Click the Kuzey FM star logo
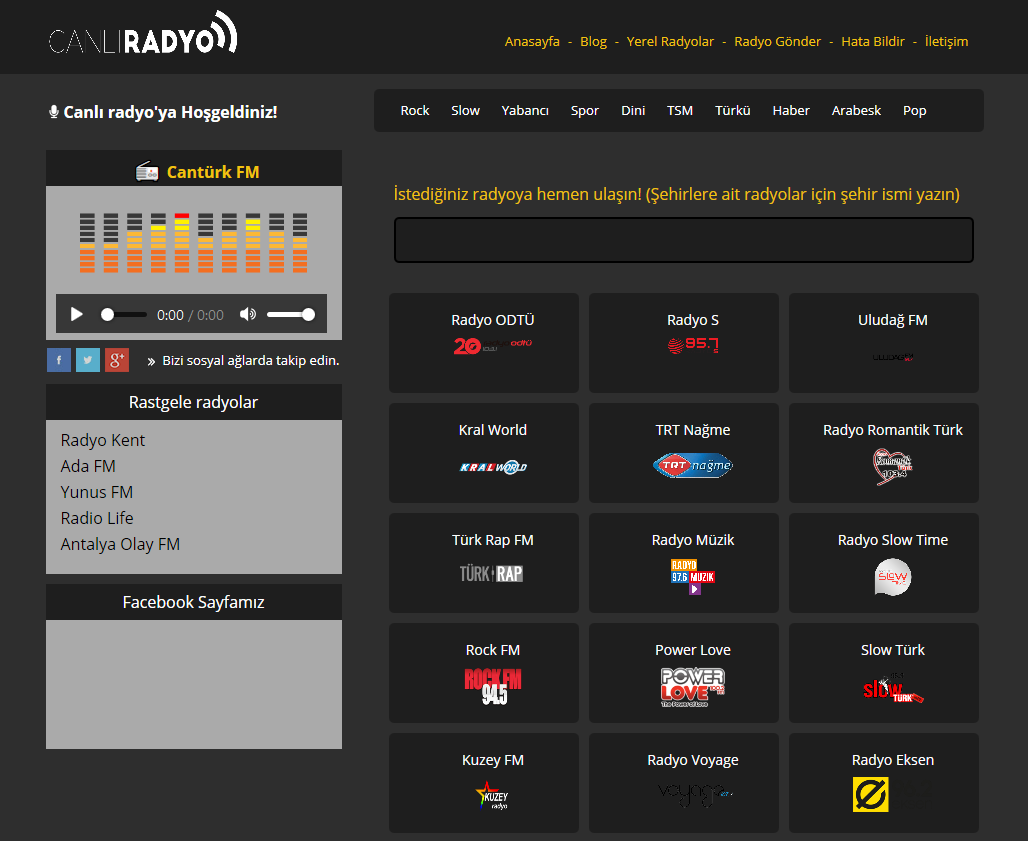The width and height of the screenshot is (1028, 841). [x=492, y=795]
